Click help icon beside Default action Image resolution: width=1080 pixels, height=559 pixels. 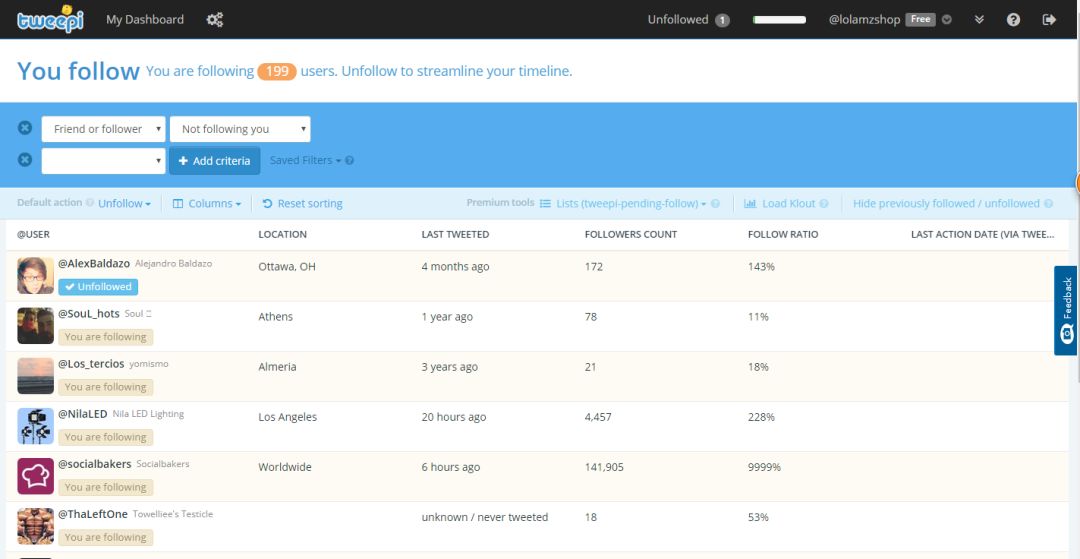[90, 203]
